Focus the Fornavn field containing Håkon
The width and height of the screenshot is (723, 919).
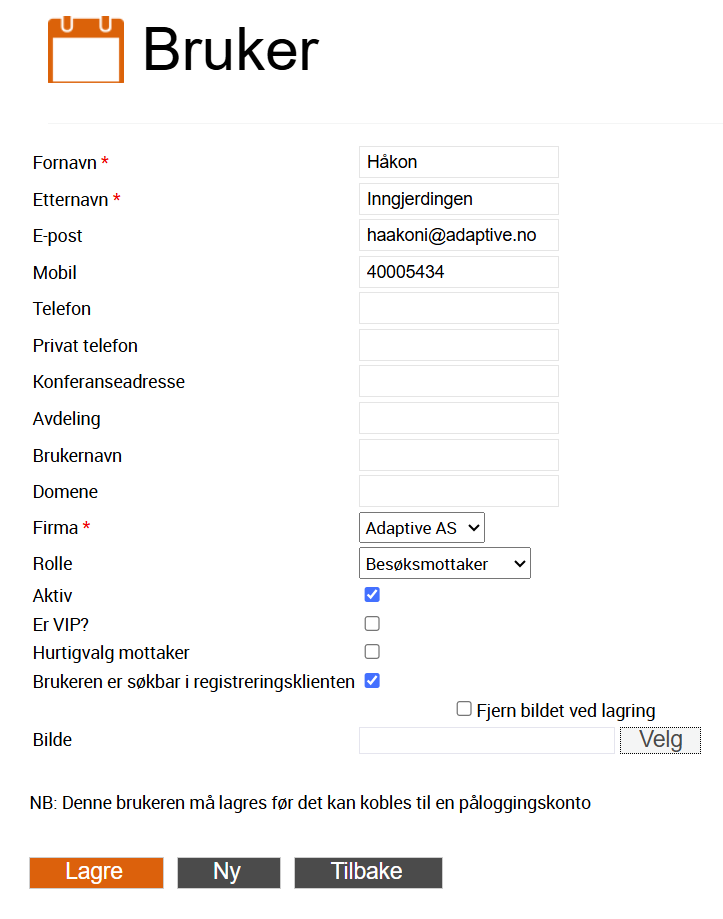[459, 162]
